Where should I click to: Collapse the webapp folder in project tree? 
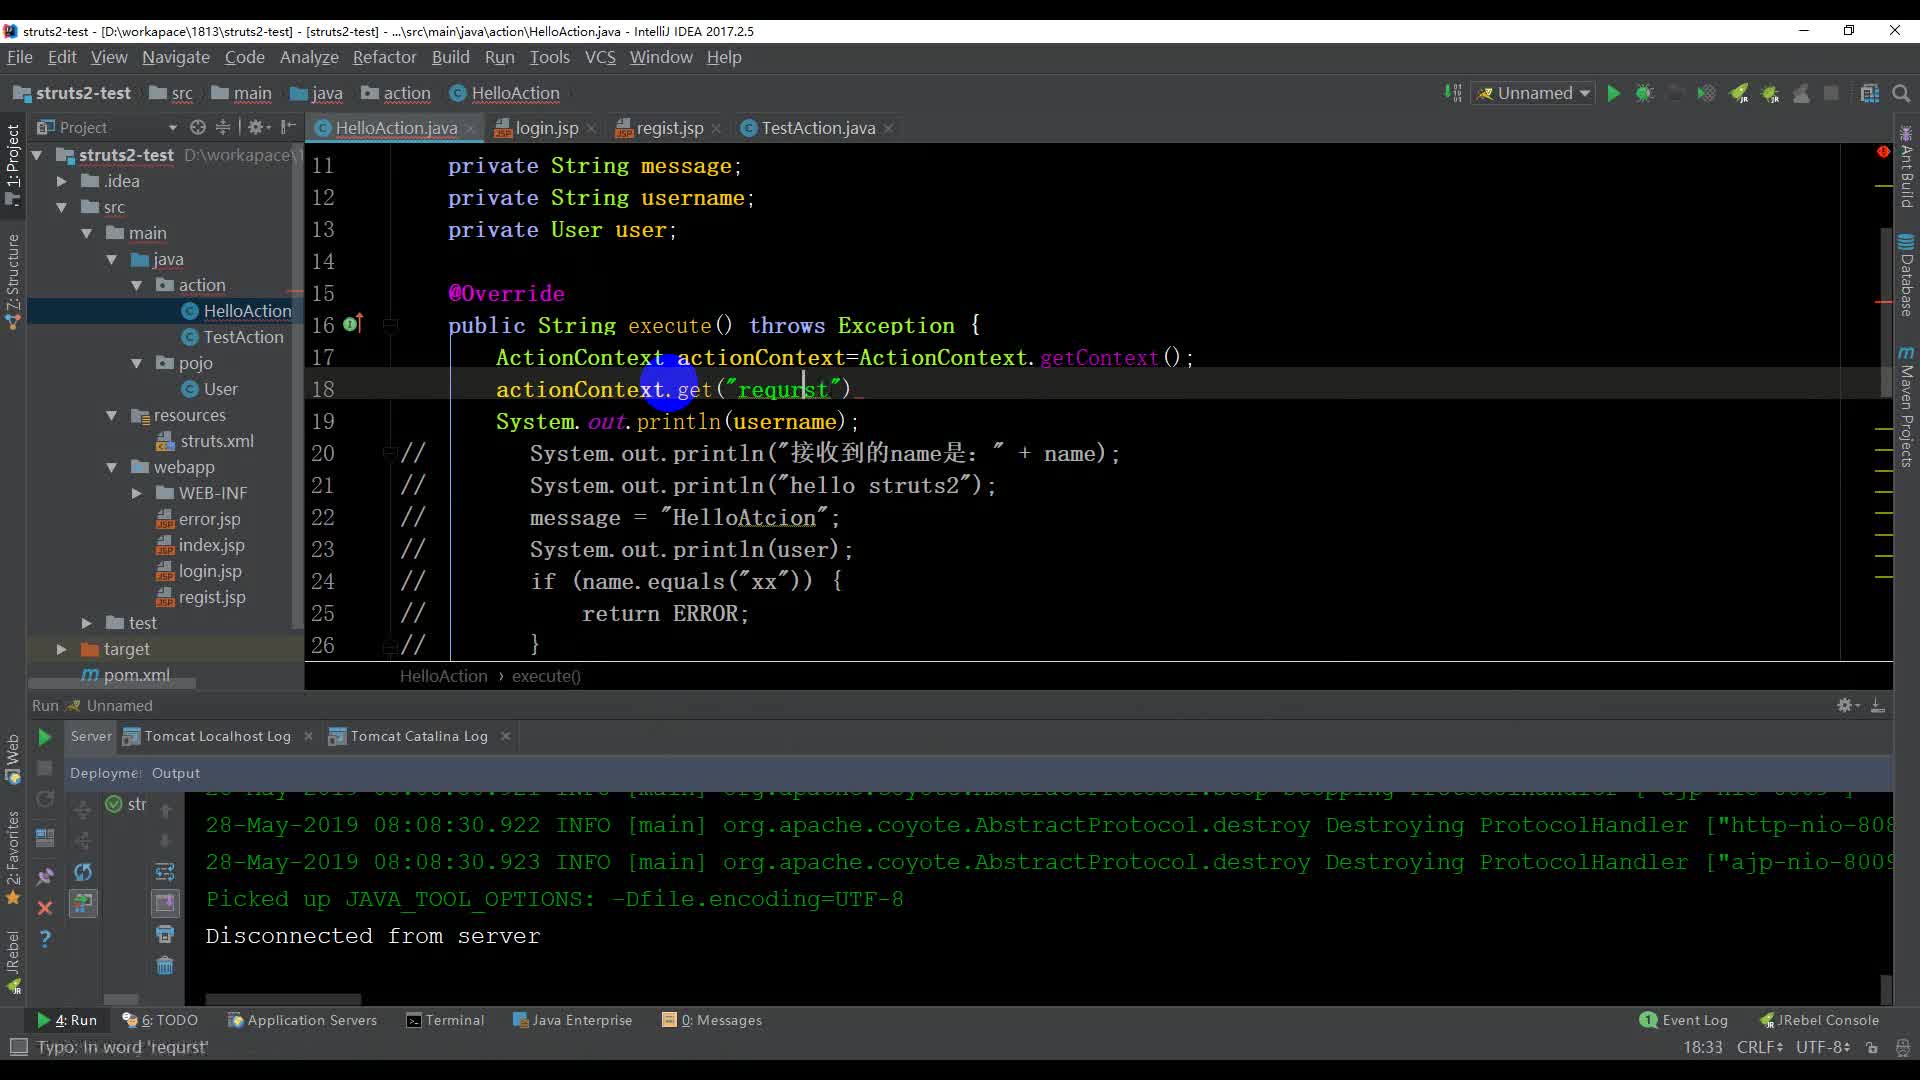[x=112, y=467]
